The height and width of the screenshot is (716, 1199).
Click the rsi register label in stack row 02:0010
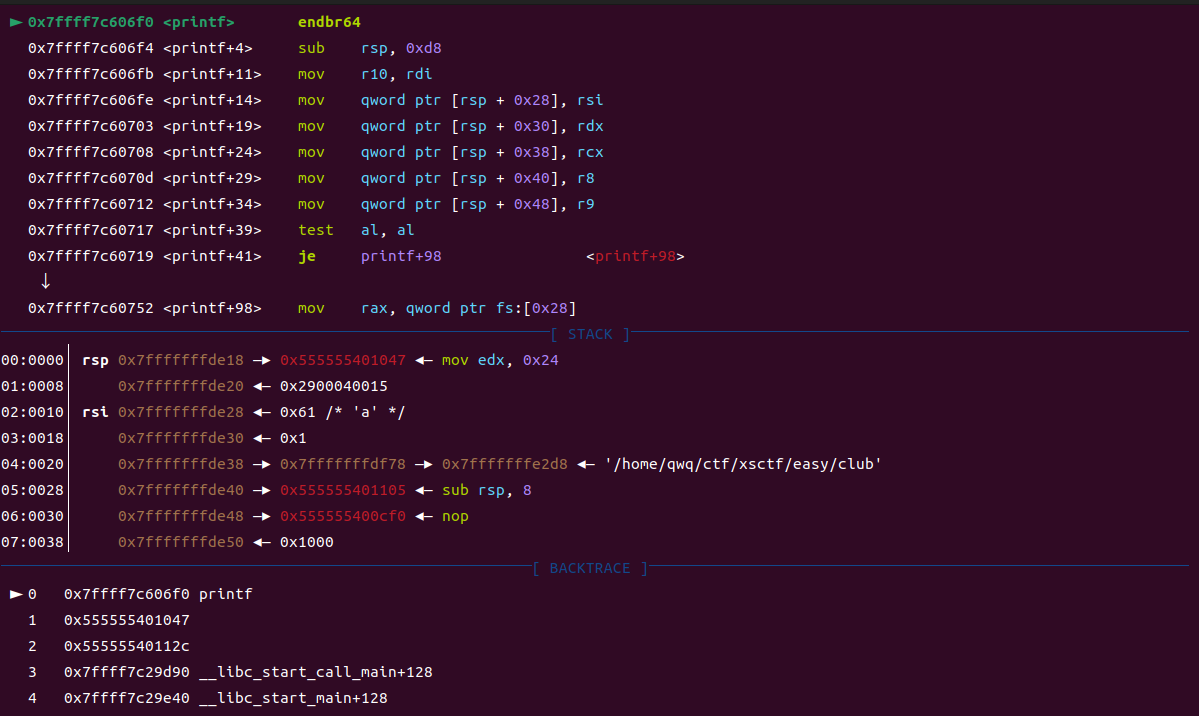[95, 412]
